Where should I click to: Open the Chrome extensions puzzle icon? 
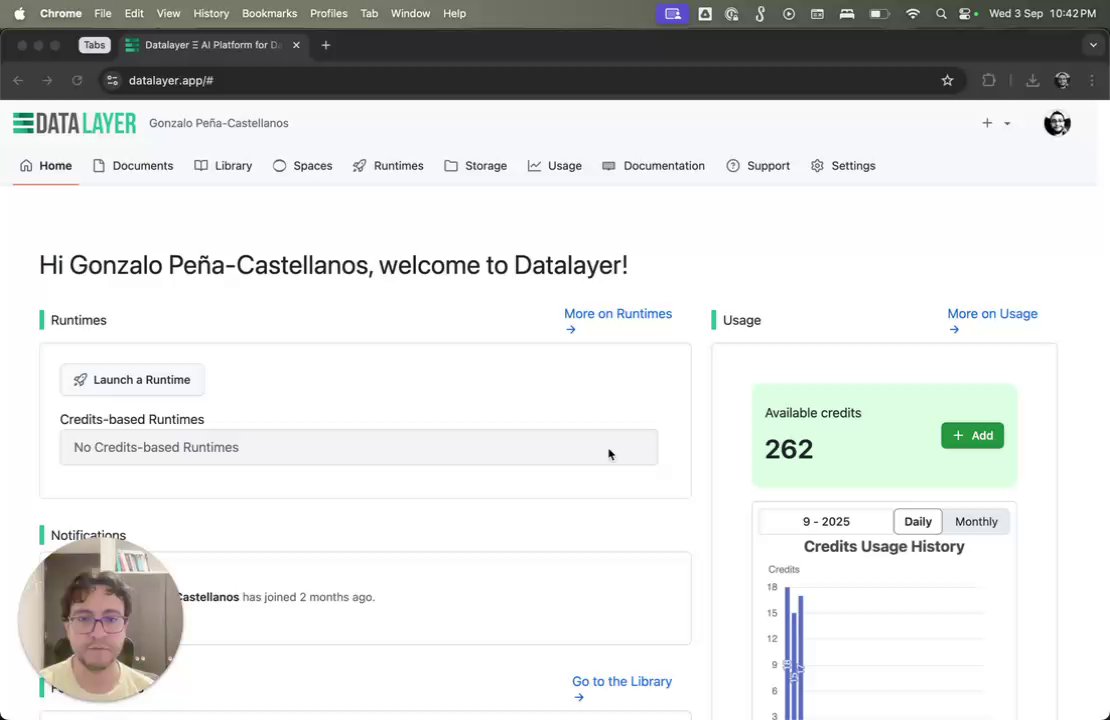coord(989,80)
